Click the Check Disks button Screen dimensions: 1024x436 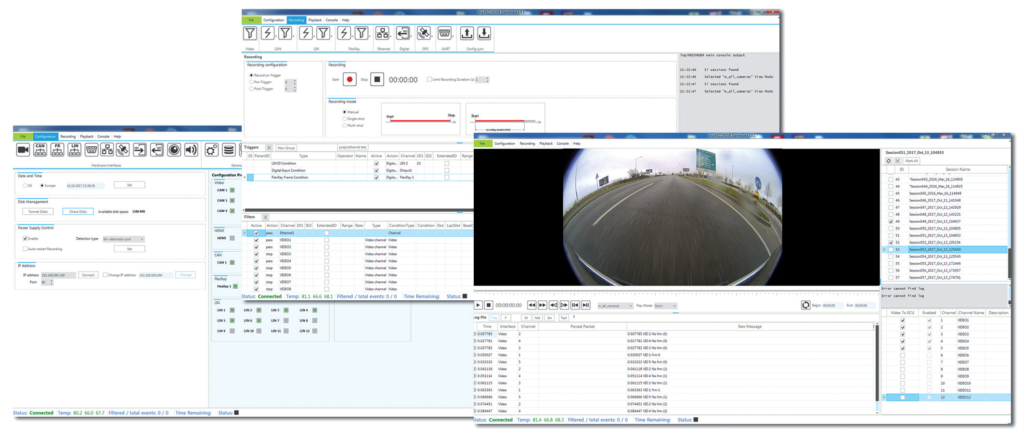[78, 211]
